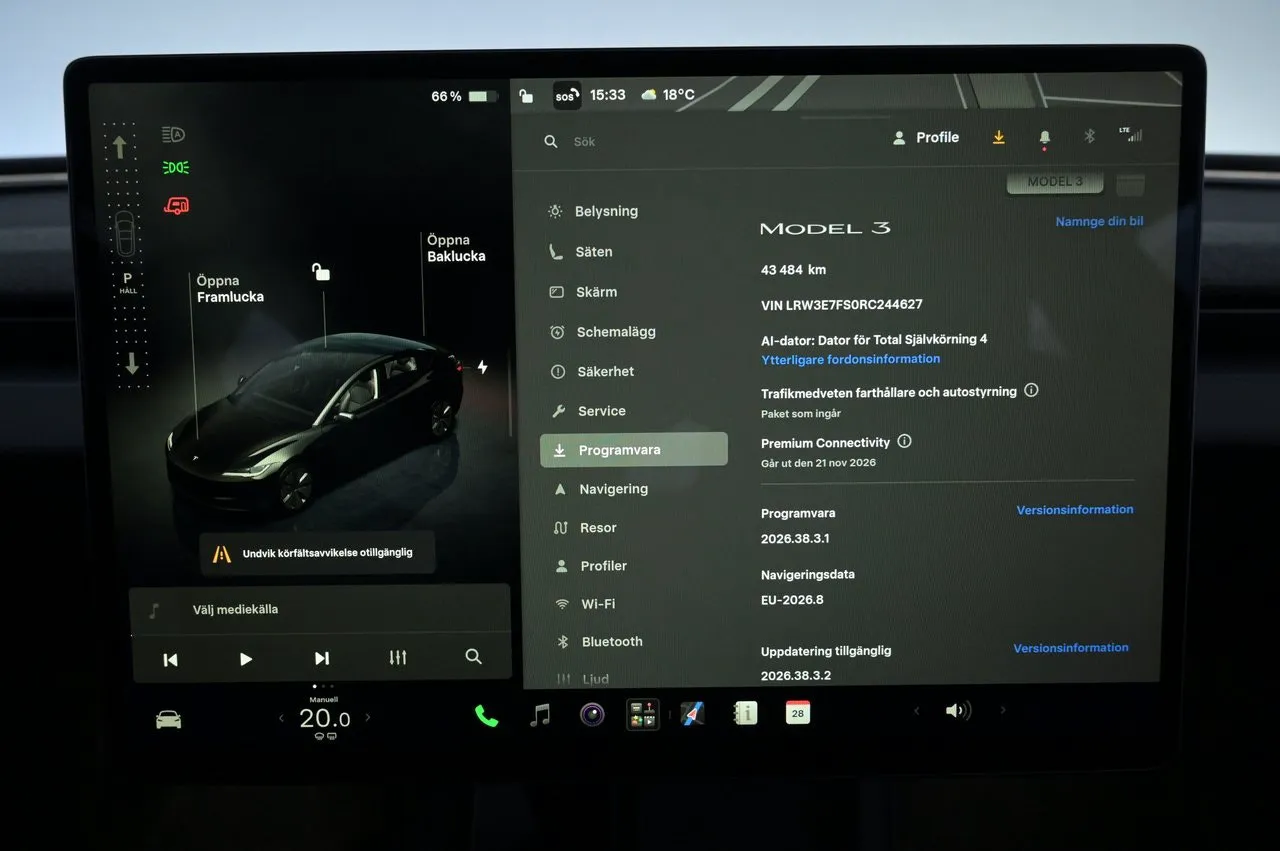Open Profile button
Image resolution: width=1280 pixels, height=851 pixels.
(x=926, y=138)
